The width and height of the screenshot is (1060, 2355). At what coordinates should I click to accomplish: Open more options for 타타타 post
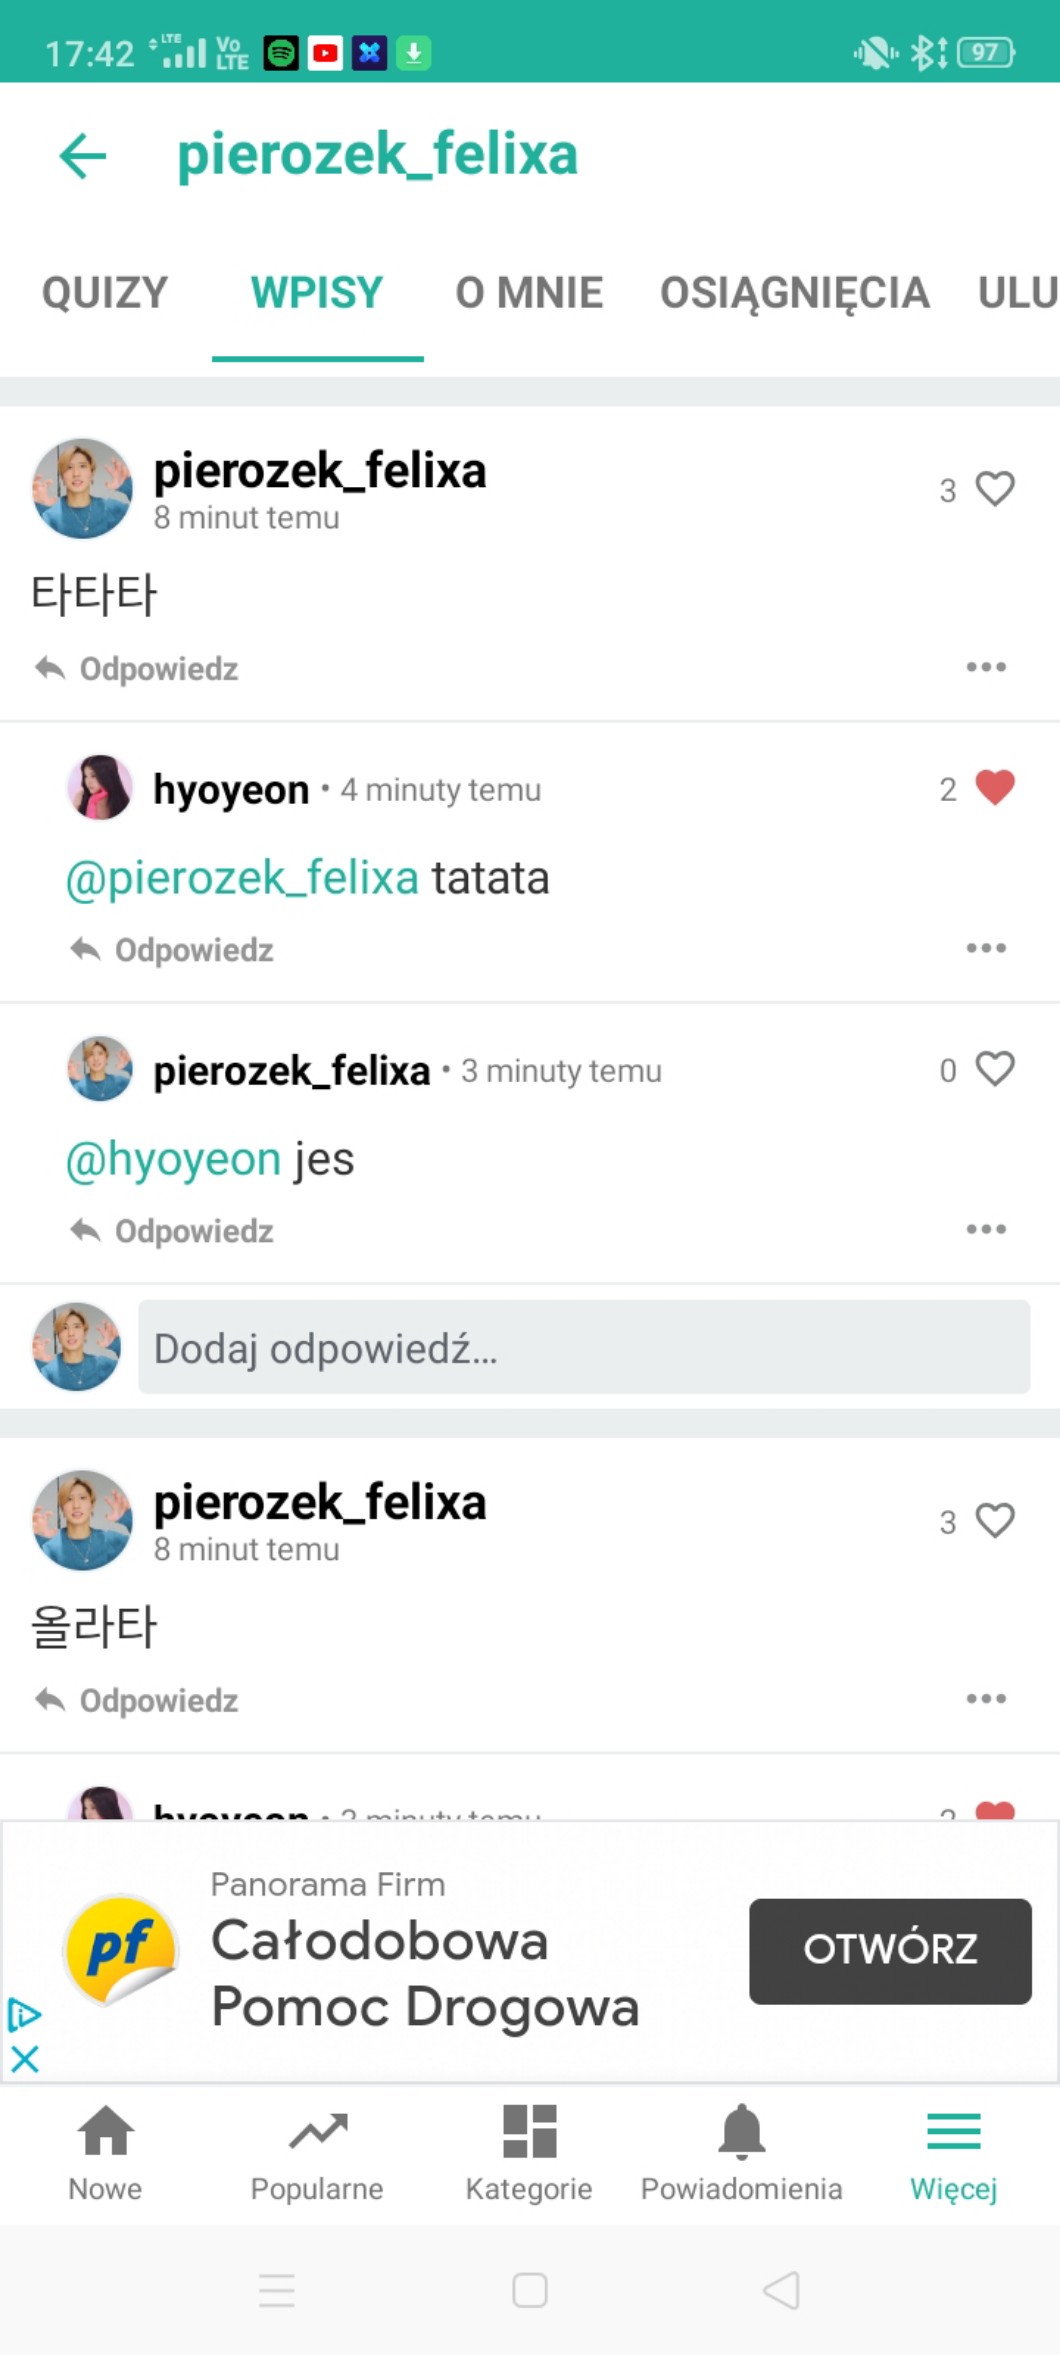(986, 667)
